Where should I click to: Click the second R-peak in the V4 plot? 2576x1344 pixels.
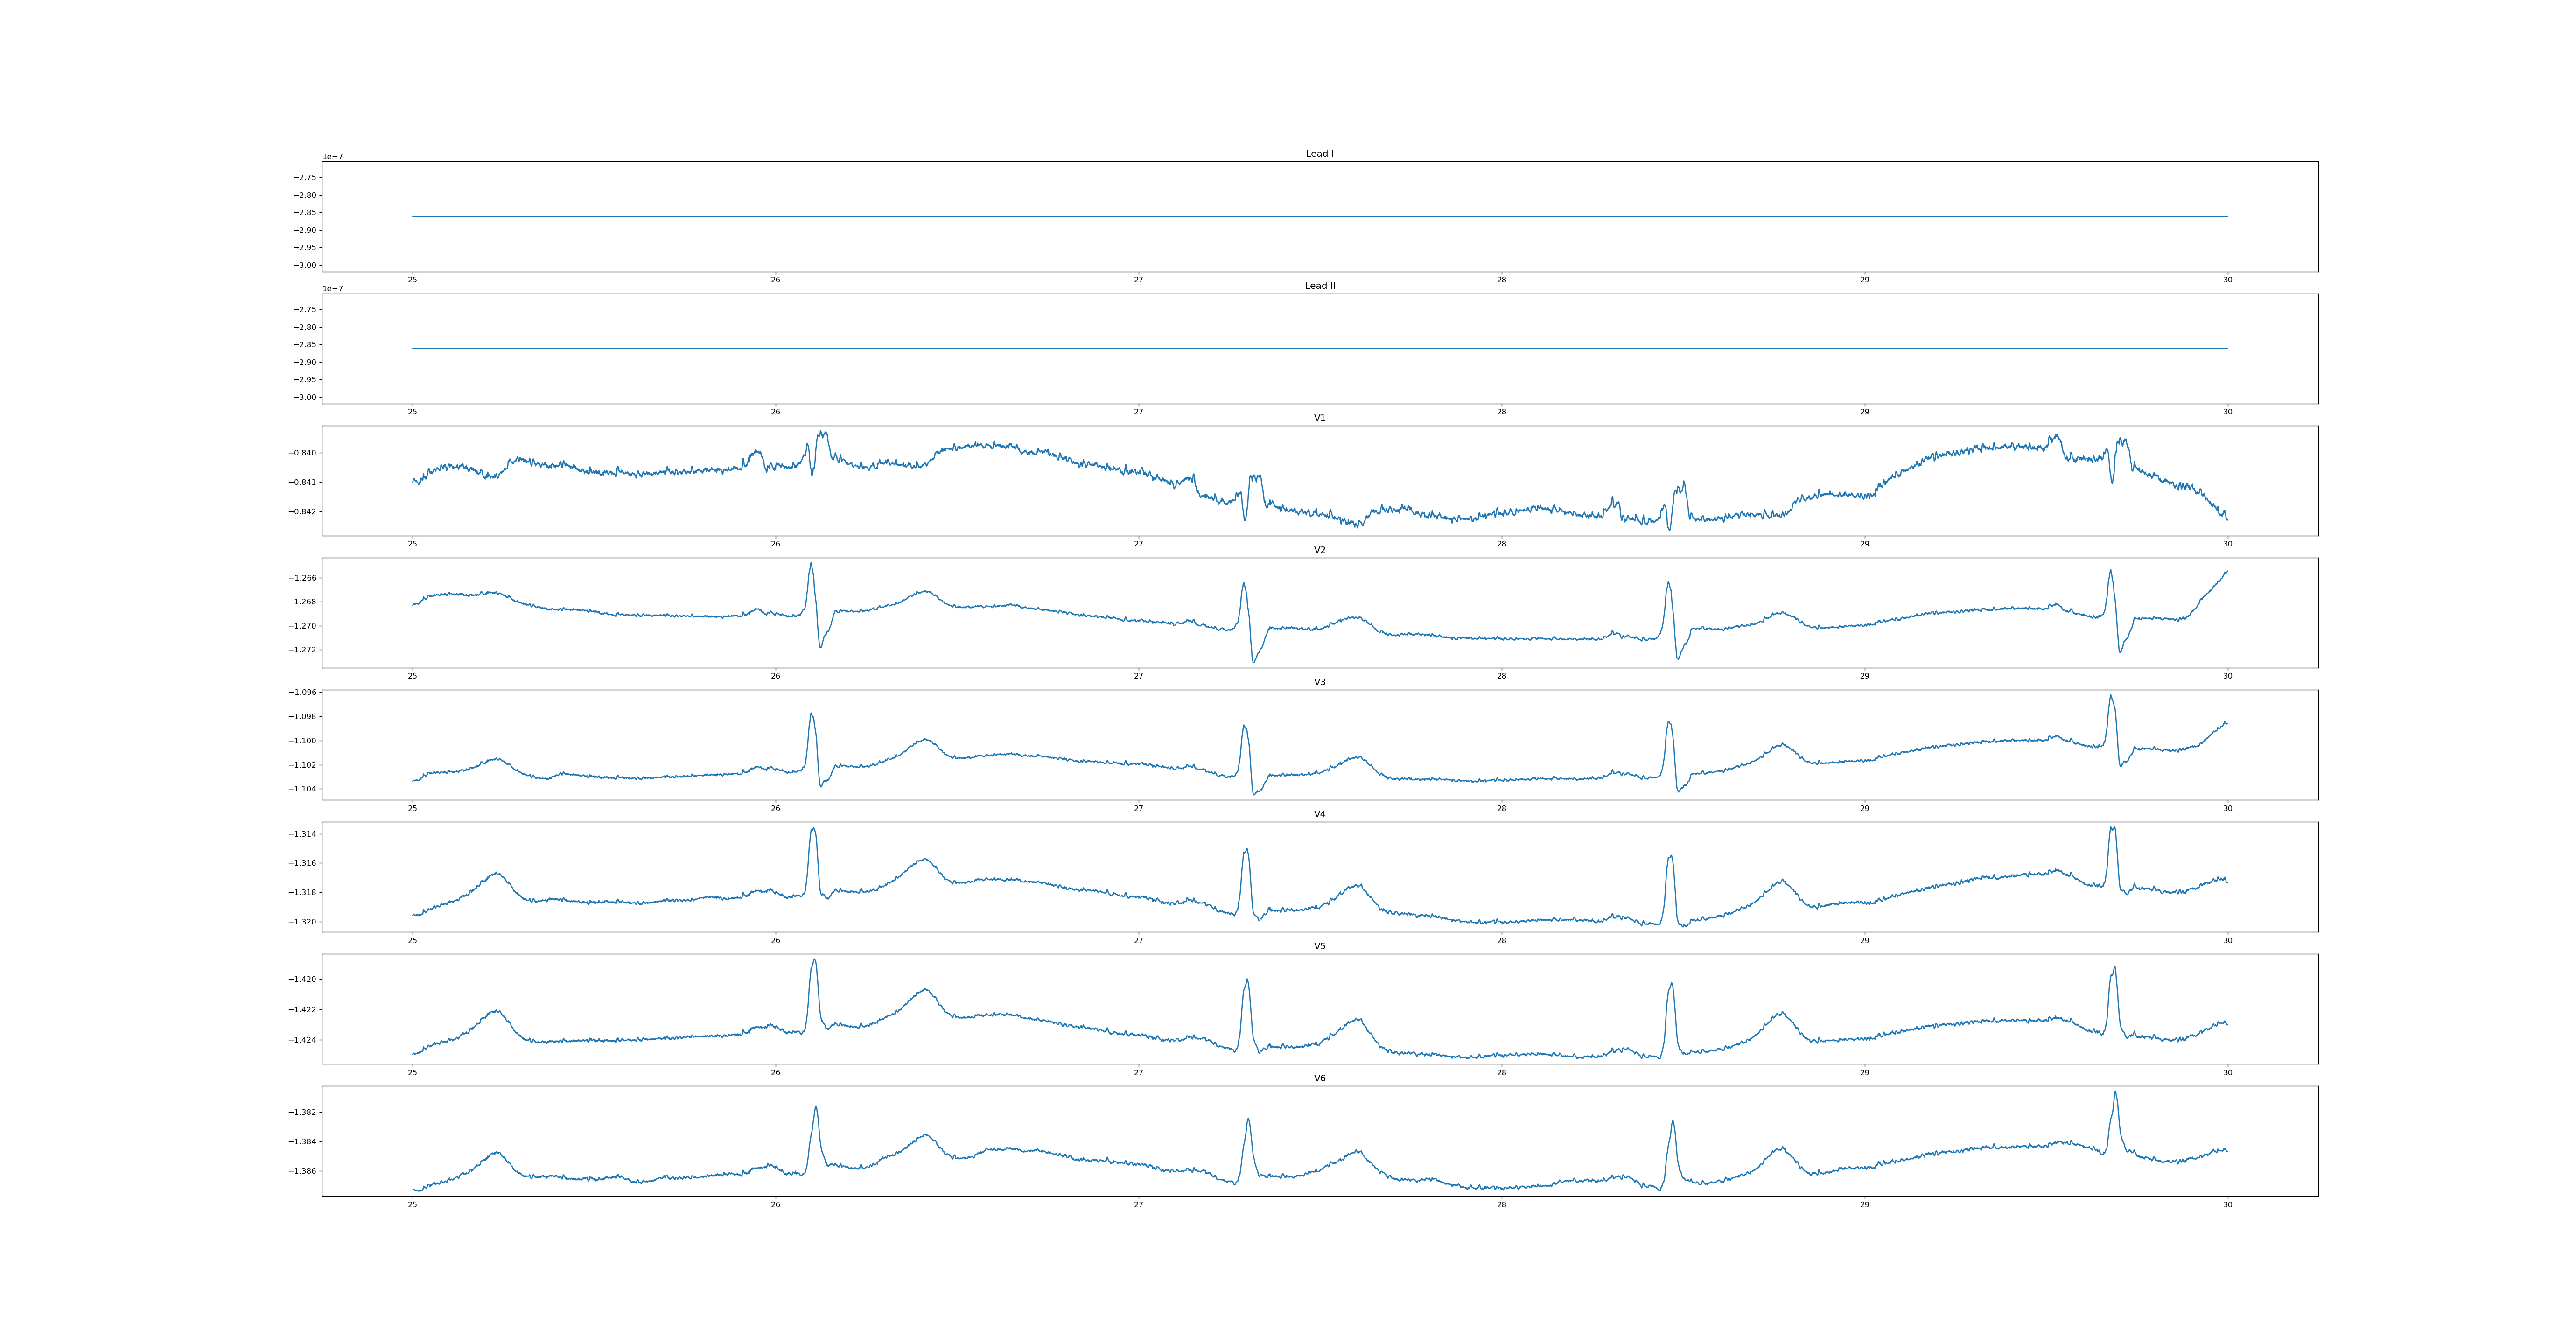(x=1246, y=850)
